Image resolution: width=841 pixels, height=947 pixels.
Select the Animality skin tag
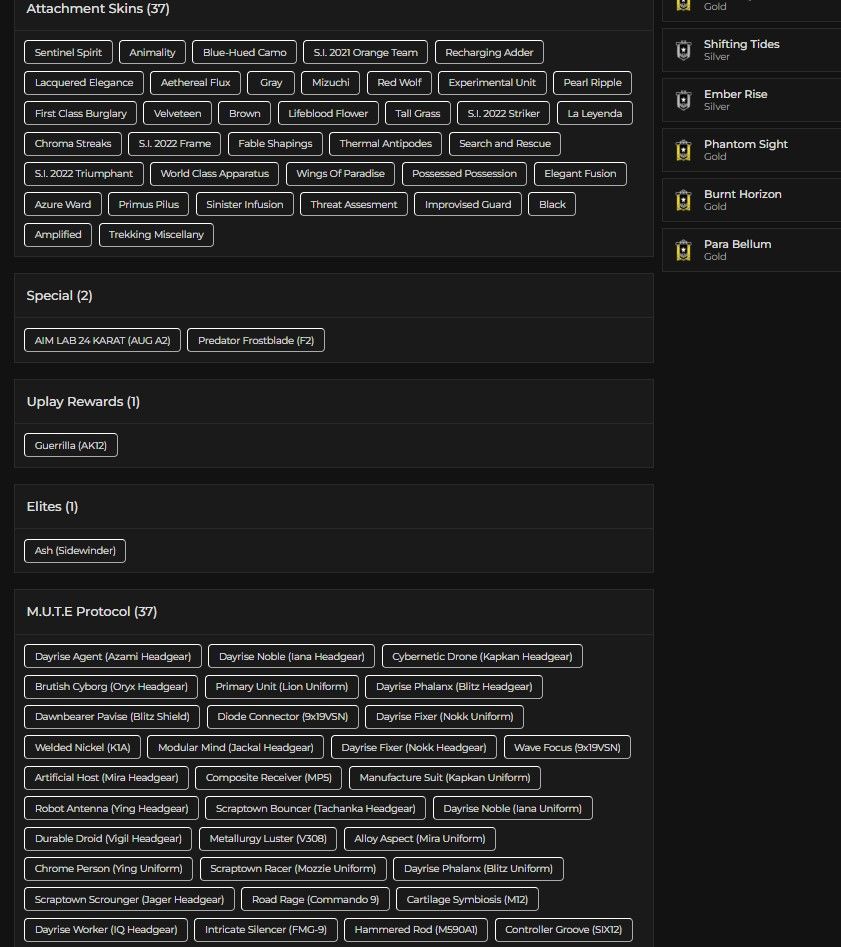click(152, 53)
